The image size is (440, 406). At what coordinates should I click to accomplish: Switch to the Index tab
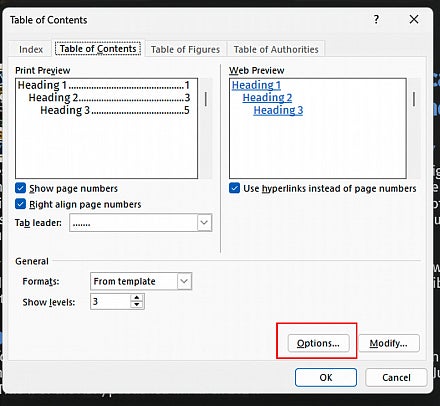click(x=31, y=49)
